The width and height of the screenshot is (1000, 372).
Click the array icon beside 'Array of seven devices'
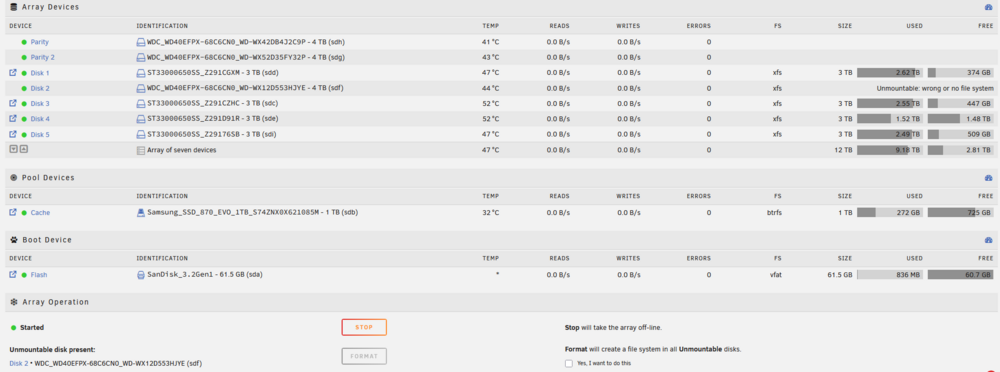pos(142,151)
